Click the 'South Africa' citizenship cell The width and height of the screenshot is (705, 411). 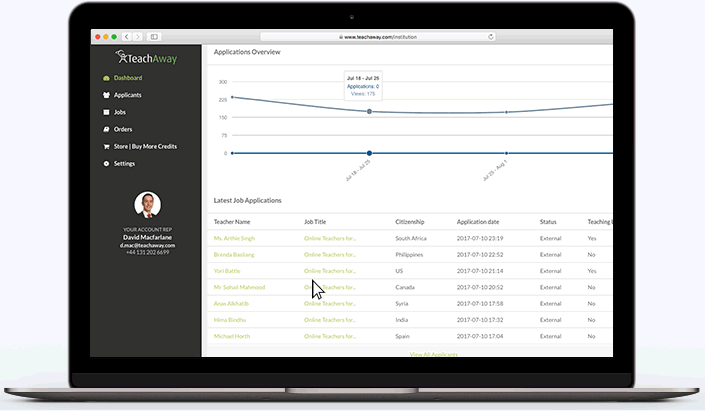[x=411, y=238]
